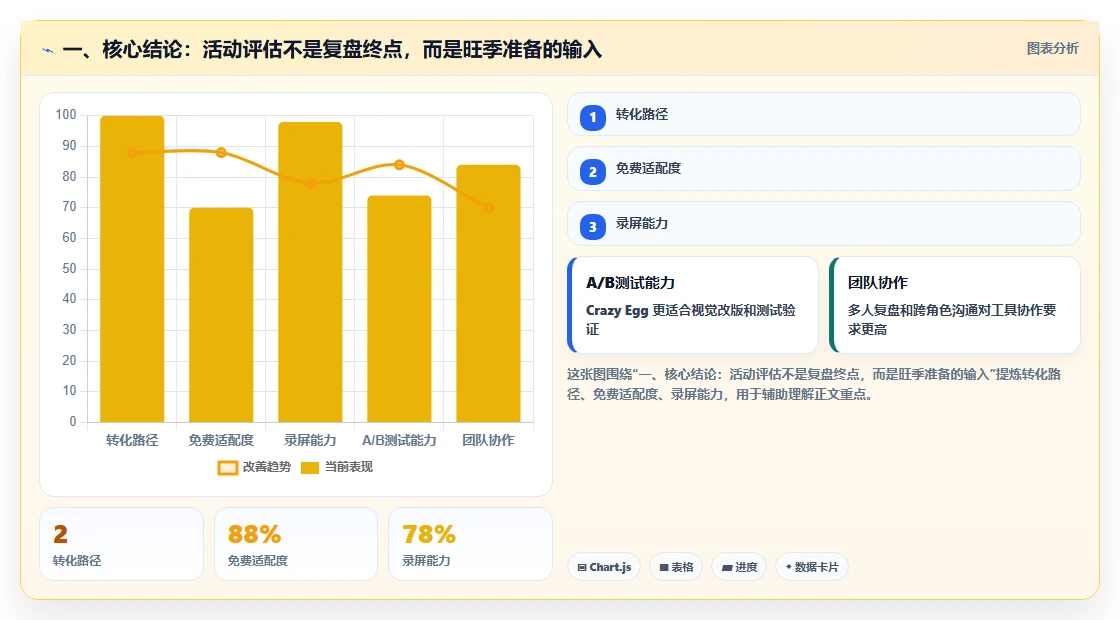The image size is (1120, 620).
Task: Click the 78% 录屏能力 stat card
Action: pyautogui.click(x=470, y=544)
